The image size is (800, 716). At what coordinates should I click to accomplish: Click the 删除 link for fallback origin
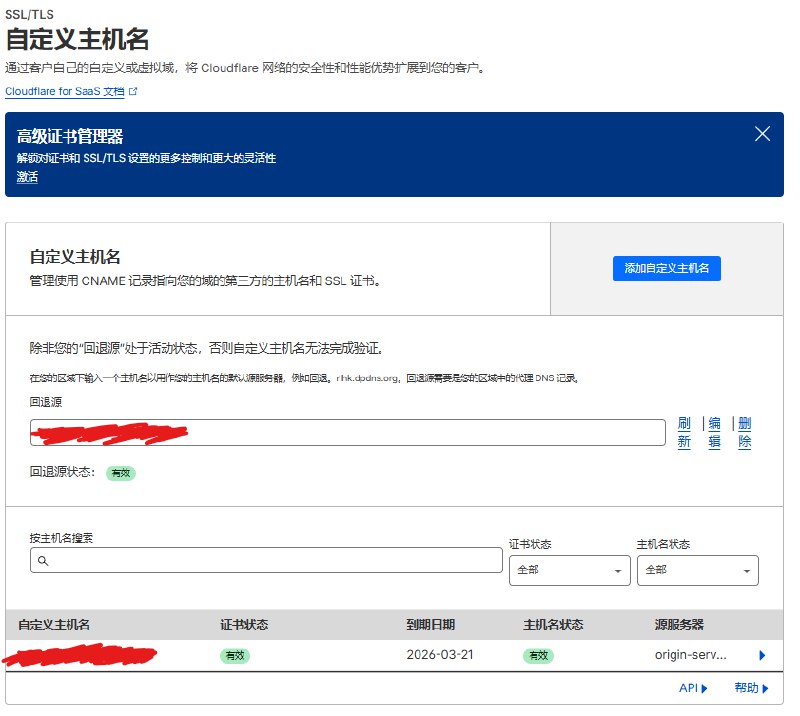[744, 433]
